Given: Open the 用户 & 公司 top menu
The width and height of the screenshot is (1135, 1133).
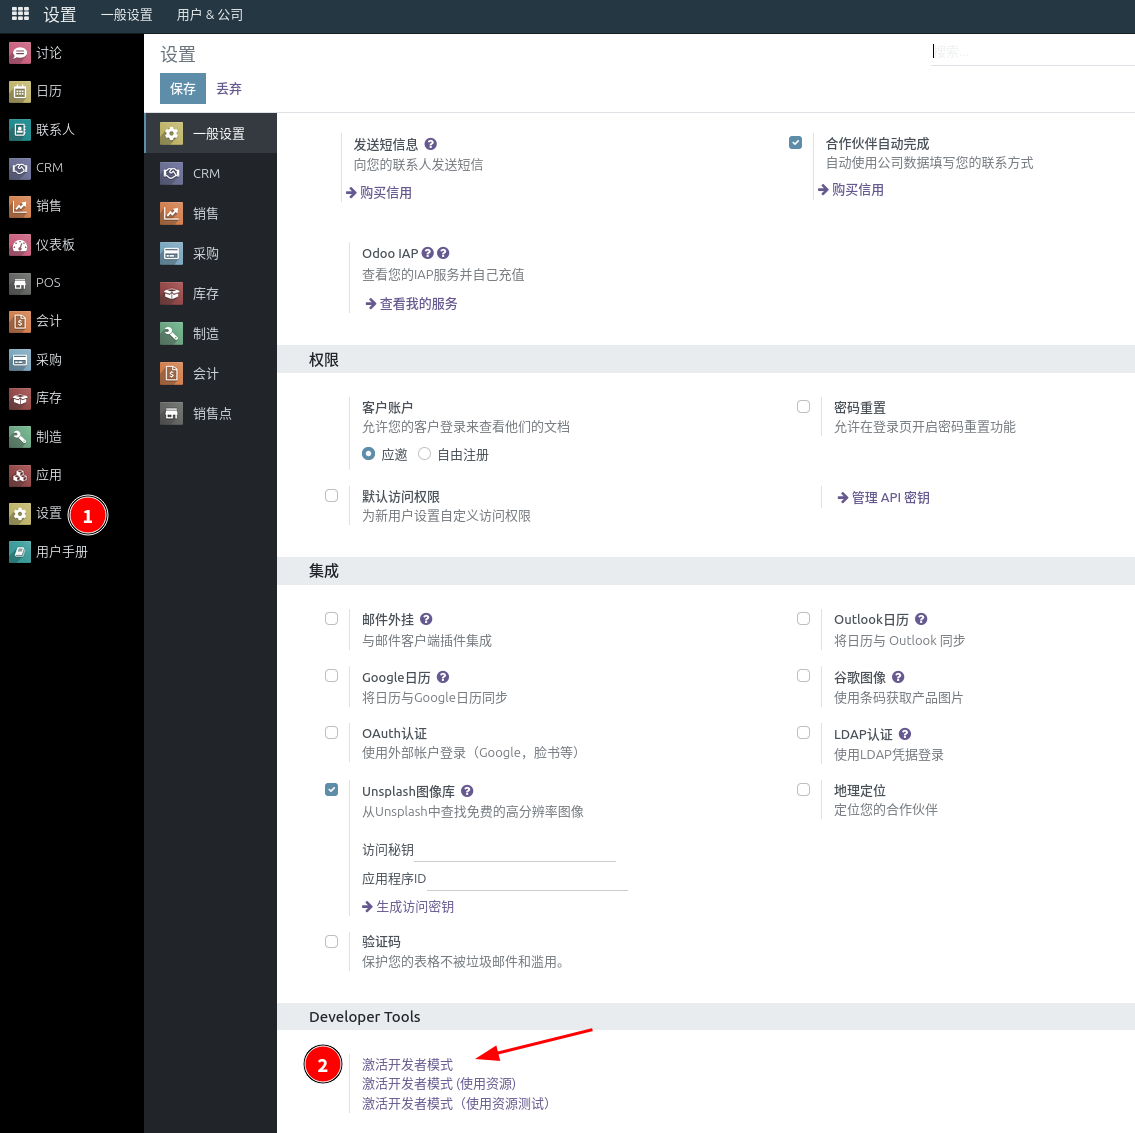Looking at the screenshot, I should pos(210,14).
